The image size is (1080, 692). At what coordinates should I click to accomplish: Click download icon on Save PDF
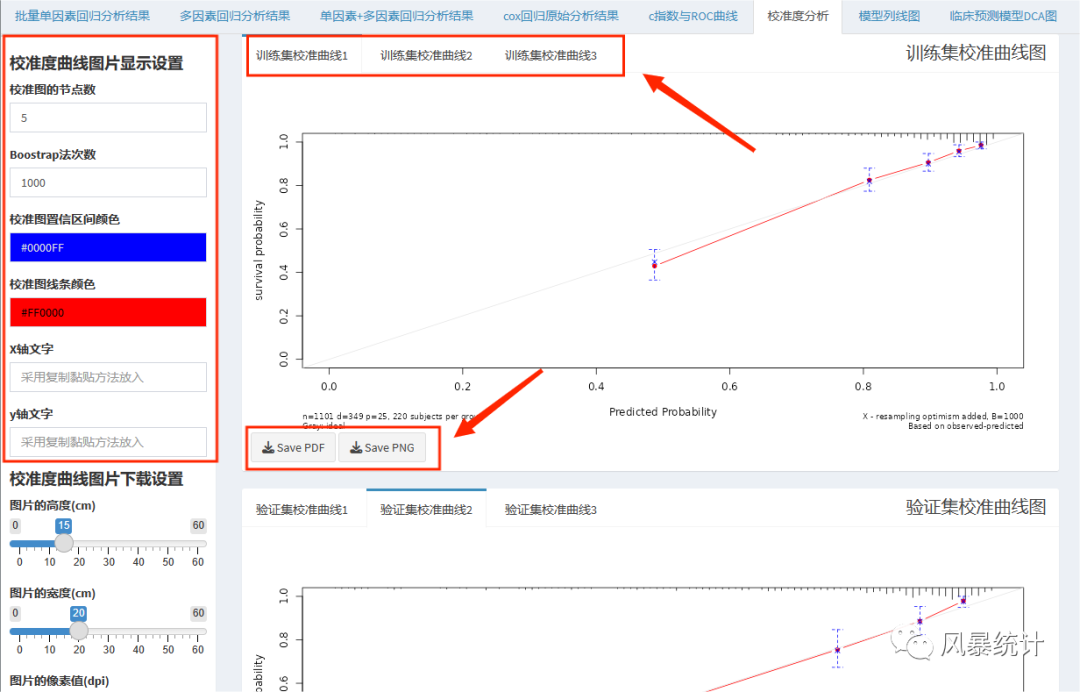pyautogui.click(x=268, y=448)
